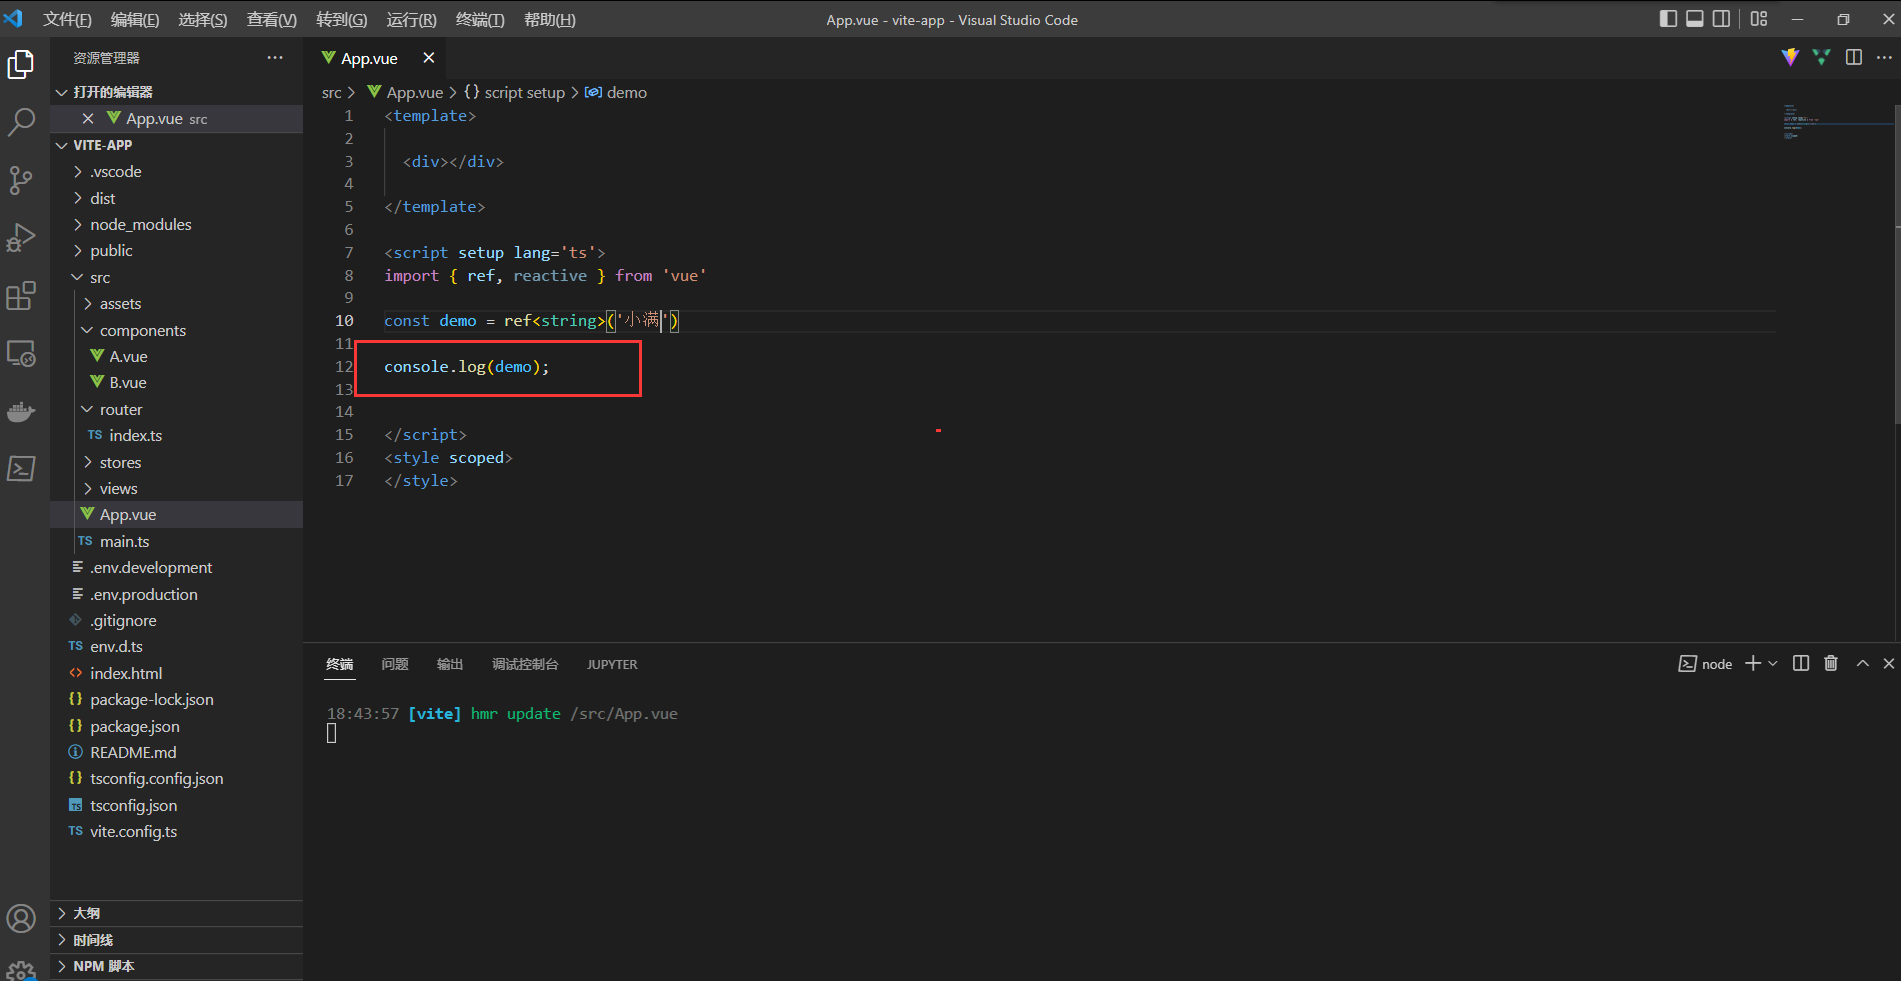Toggle secondary sidebar visibility

coord(1721,19)
